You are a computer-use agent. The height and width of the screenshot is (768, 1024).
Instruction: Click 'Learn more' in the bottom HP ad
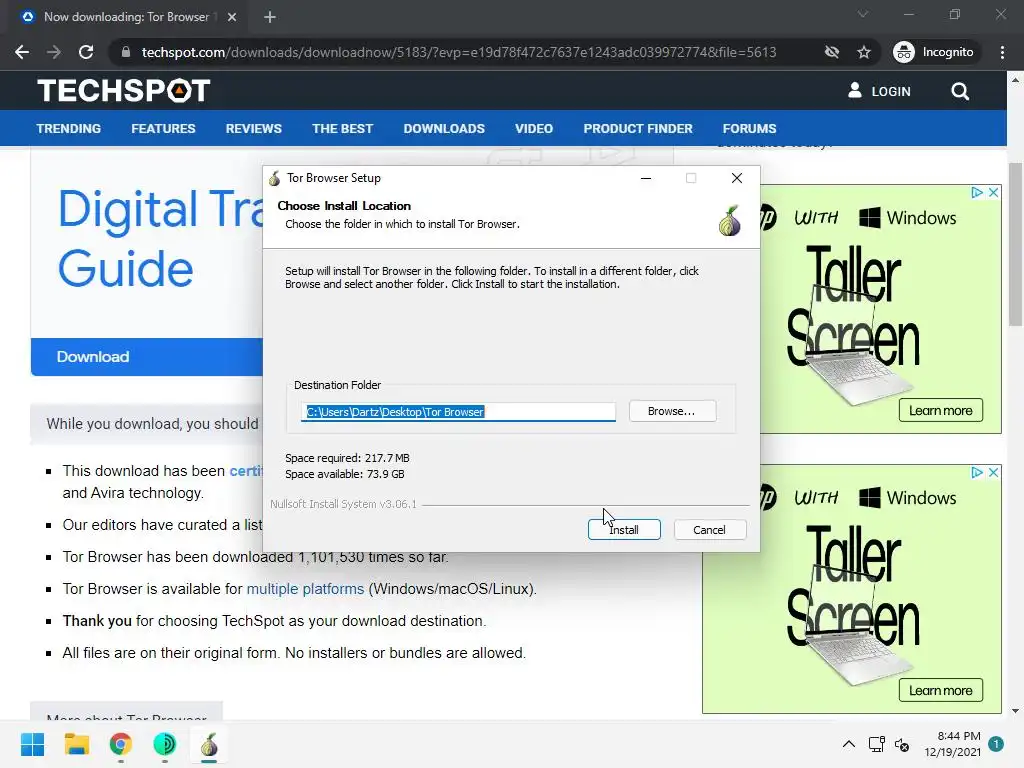click(x=940, y=690)
